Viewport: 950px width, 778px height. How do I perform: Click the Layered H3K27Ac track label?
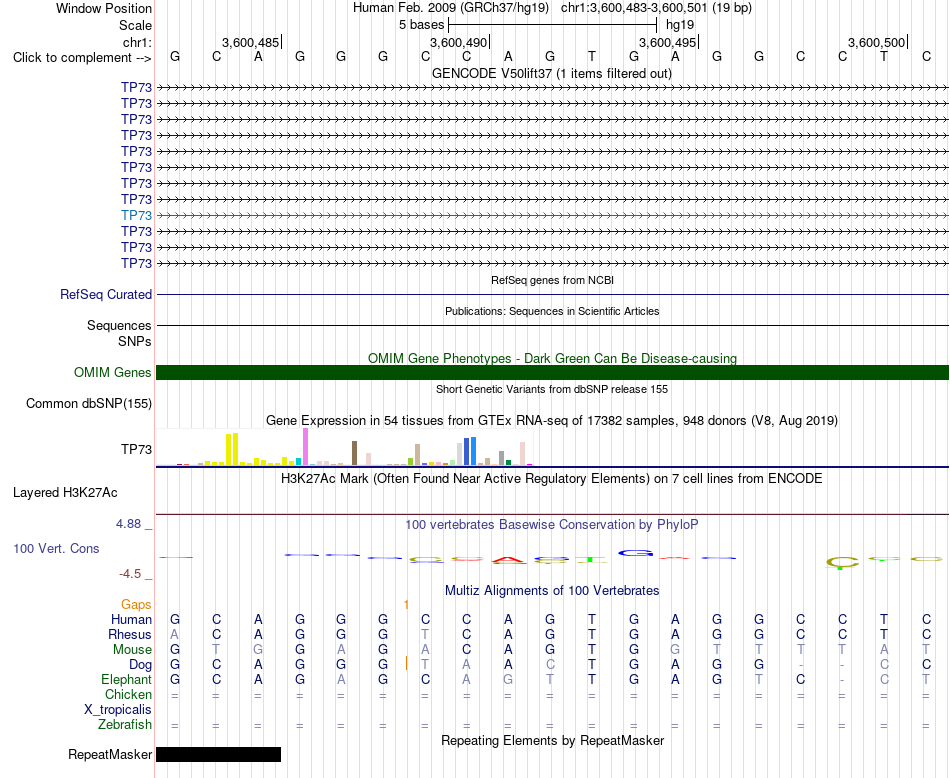(65, 493)
